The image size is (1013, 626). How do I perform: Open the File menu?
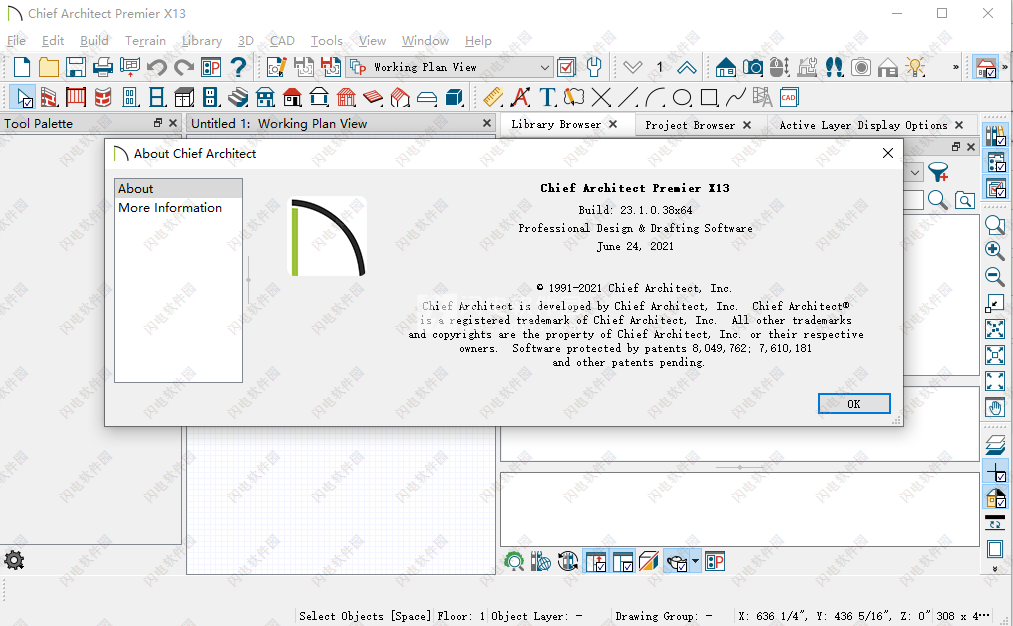[x=16, y=41]
